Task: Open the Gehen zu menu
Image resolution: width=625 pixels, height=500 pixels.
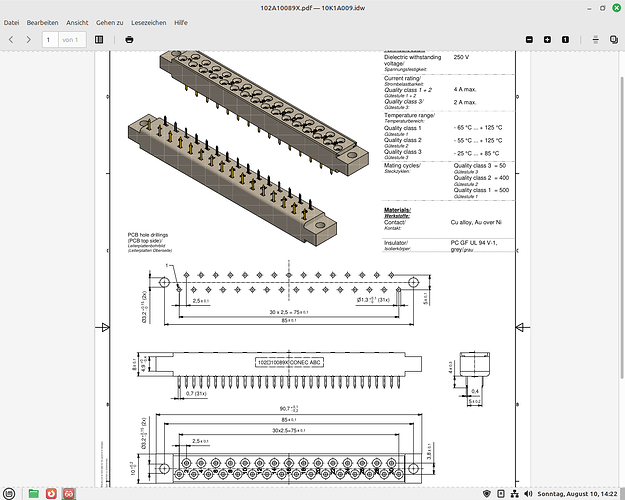Action: click(x=110, y=23)
